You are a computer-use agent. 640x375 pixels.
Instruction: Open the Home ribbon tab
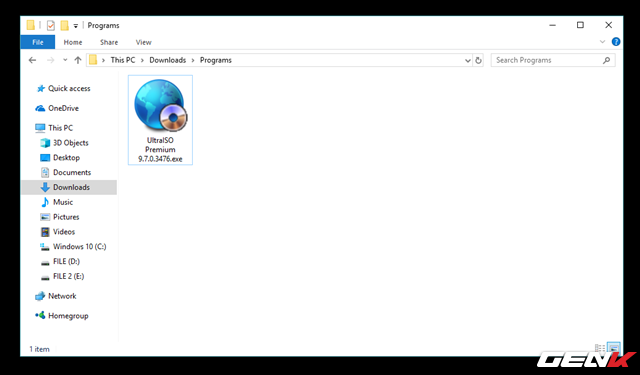(73, 42)
